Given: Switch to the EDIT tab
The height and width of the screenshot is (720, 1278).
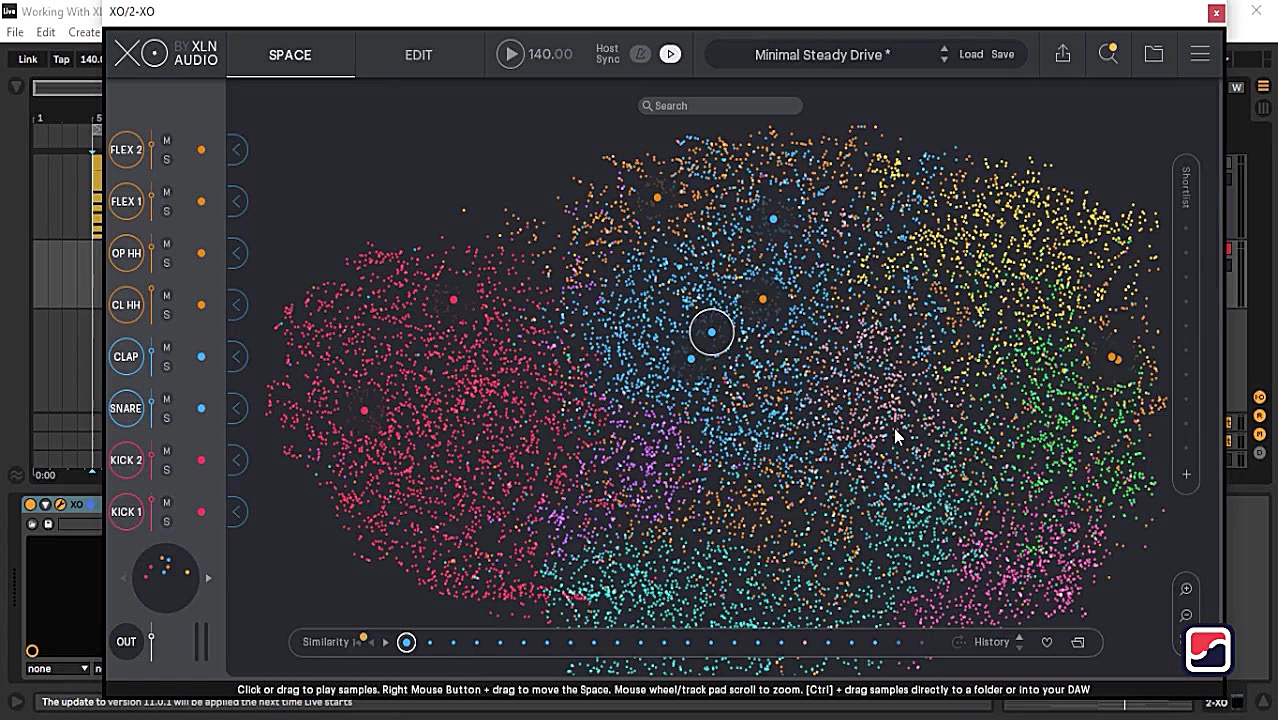Looking at the screenshot, I should click(x=418, y=55).
